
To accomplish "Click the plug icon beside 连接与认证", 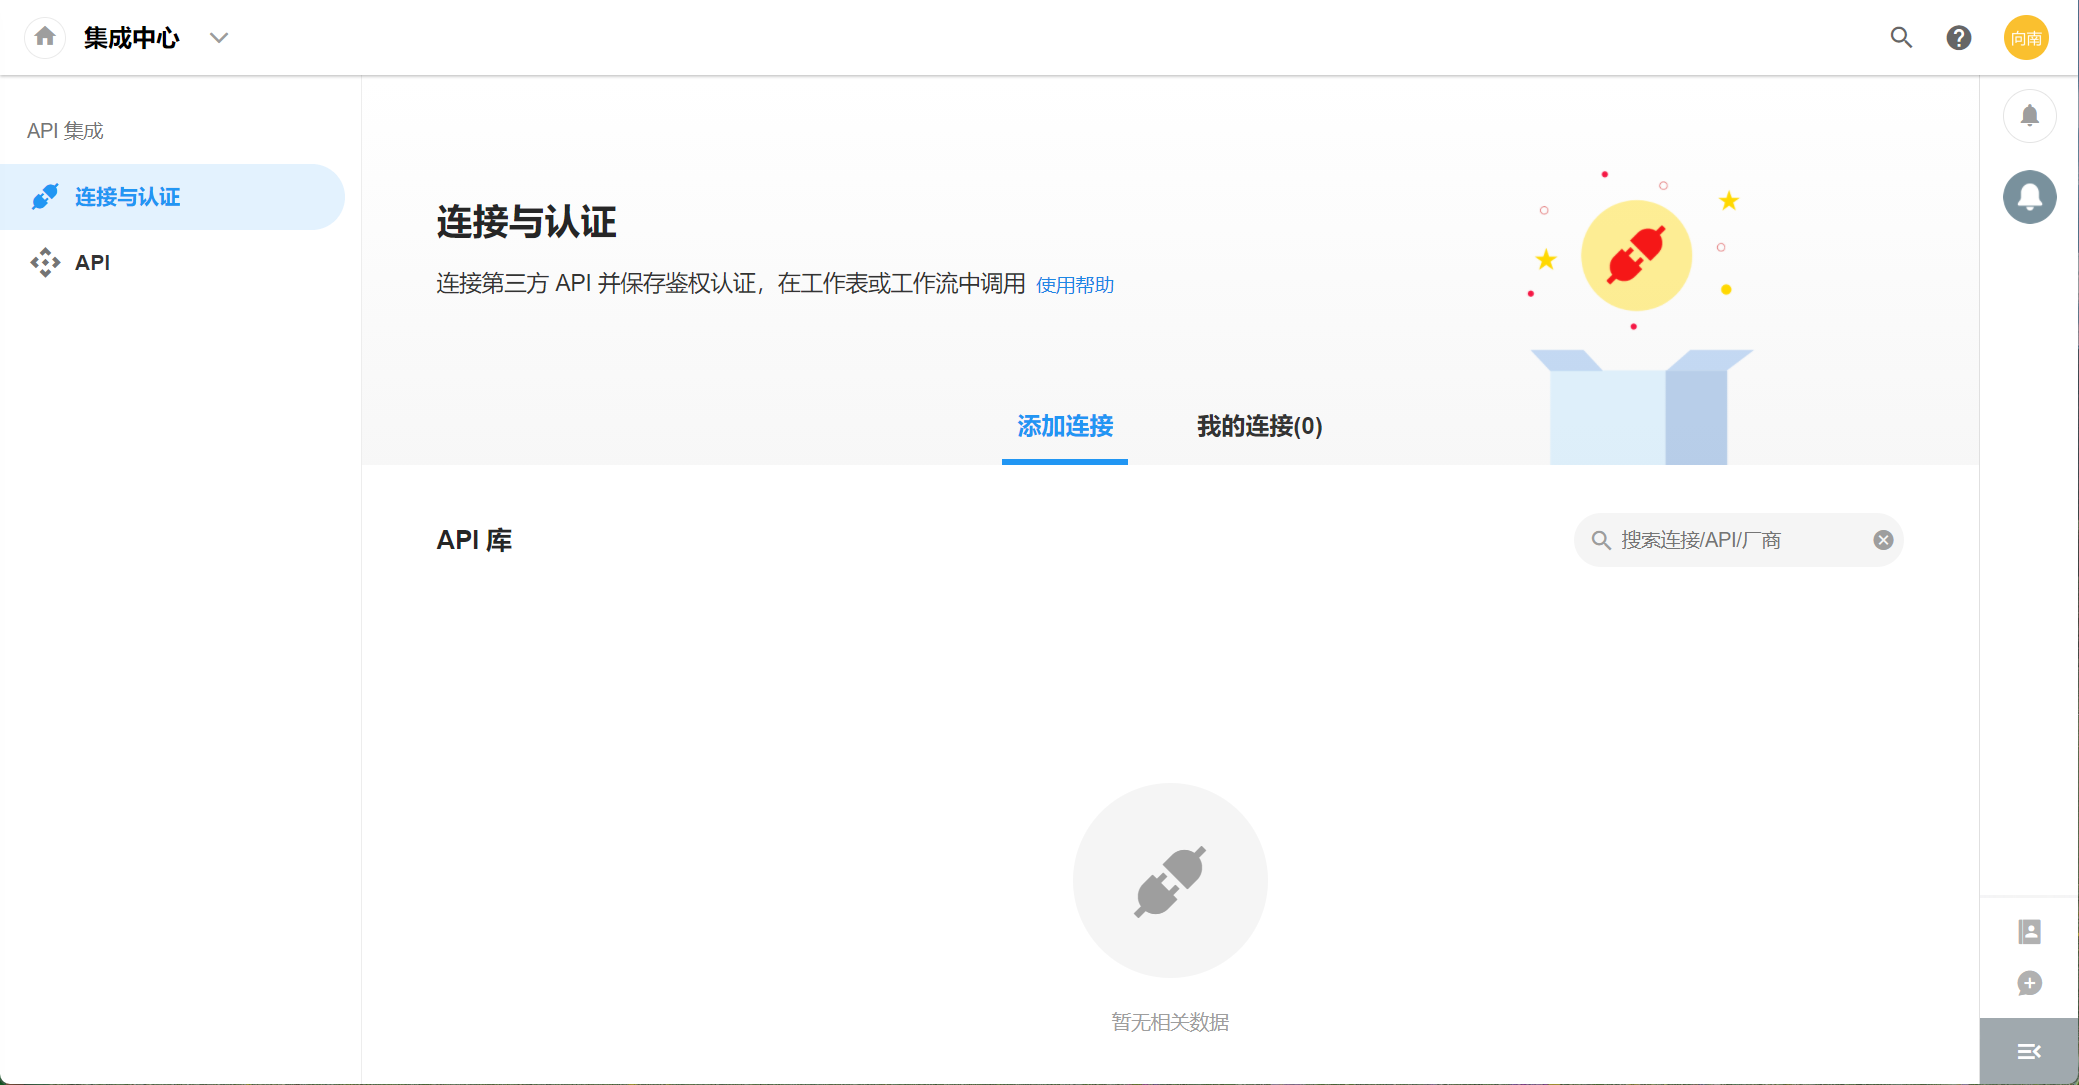I will [x=45, y=197].
